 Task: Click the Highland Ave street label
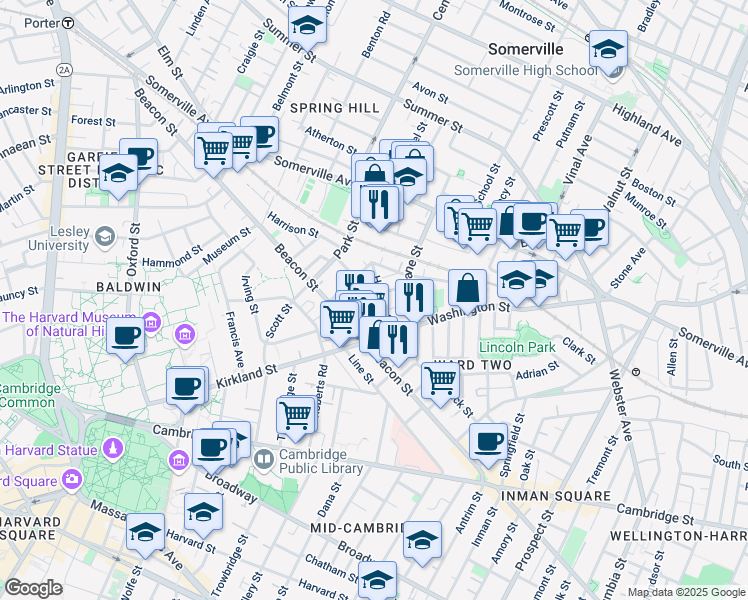coord(647,125)
